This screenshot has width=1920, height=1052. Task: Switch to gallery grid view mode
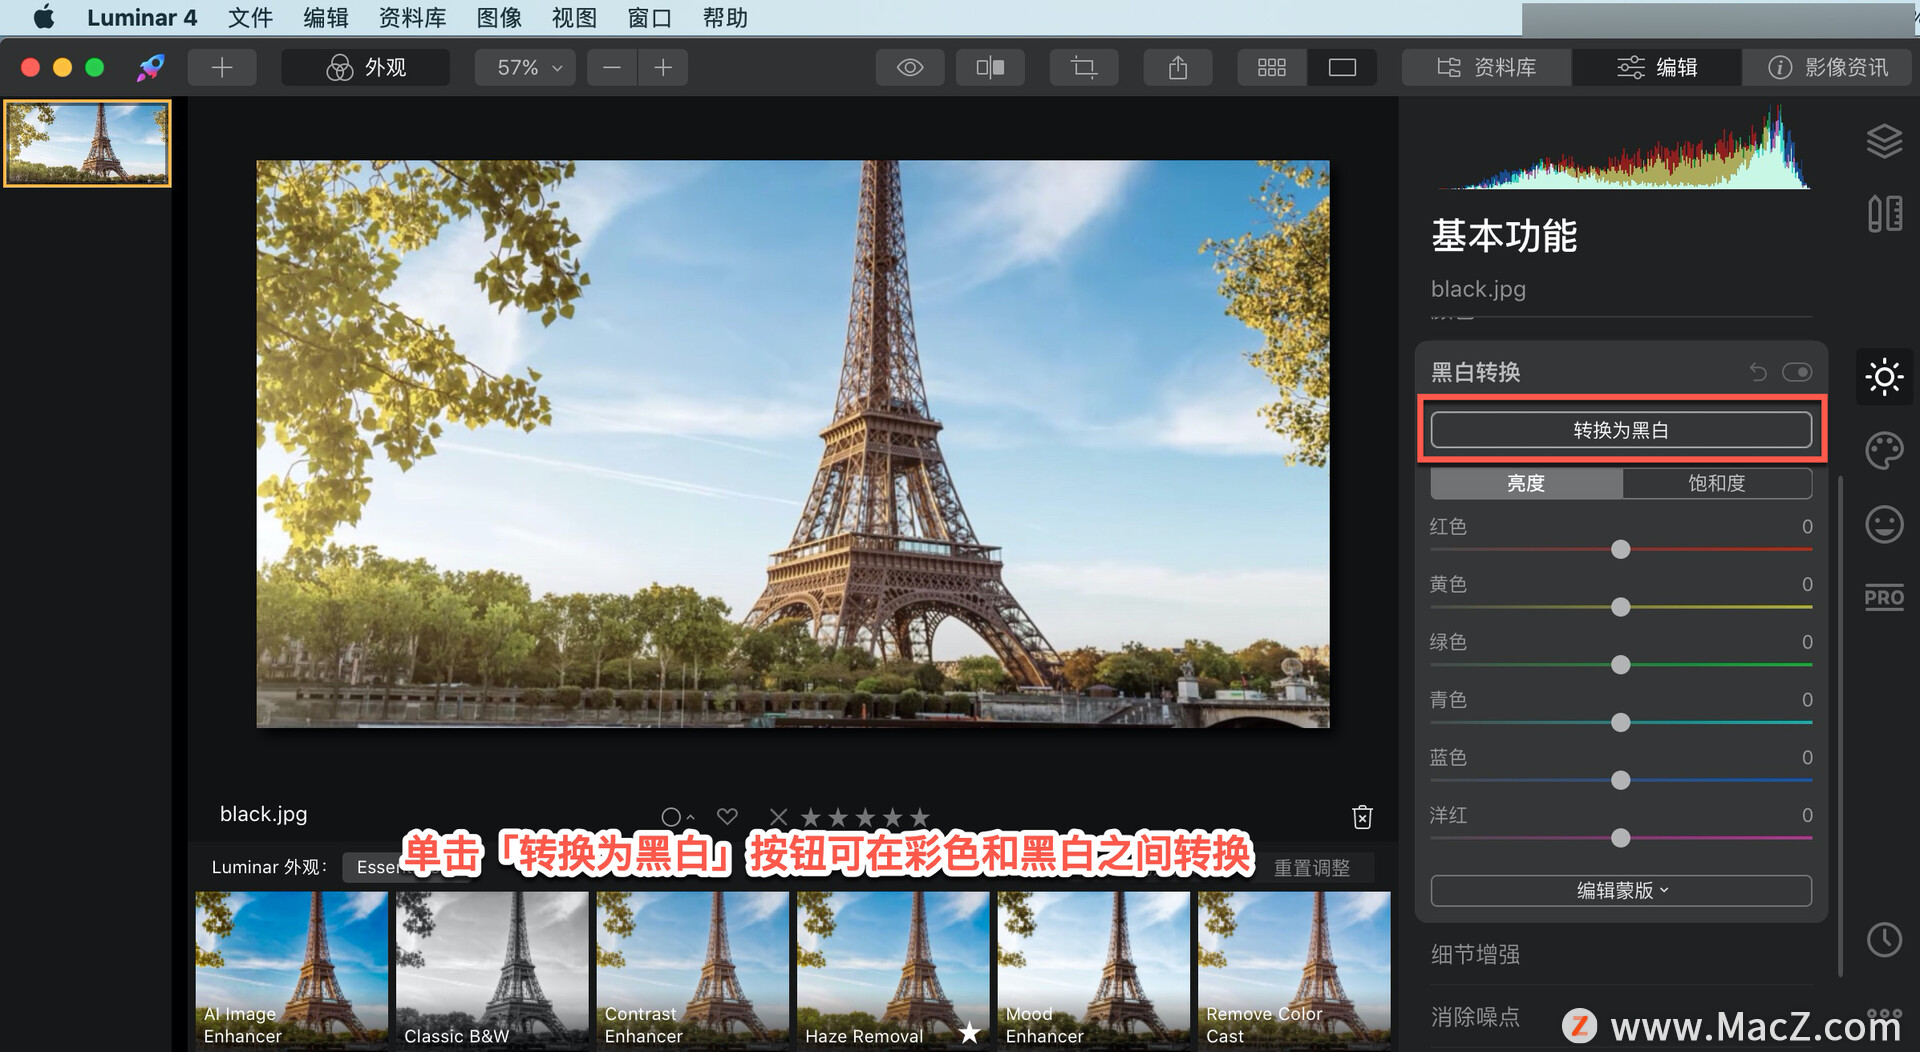click(1271, 67)
